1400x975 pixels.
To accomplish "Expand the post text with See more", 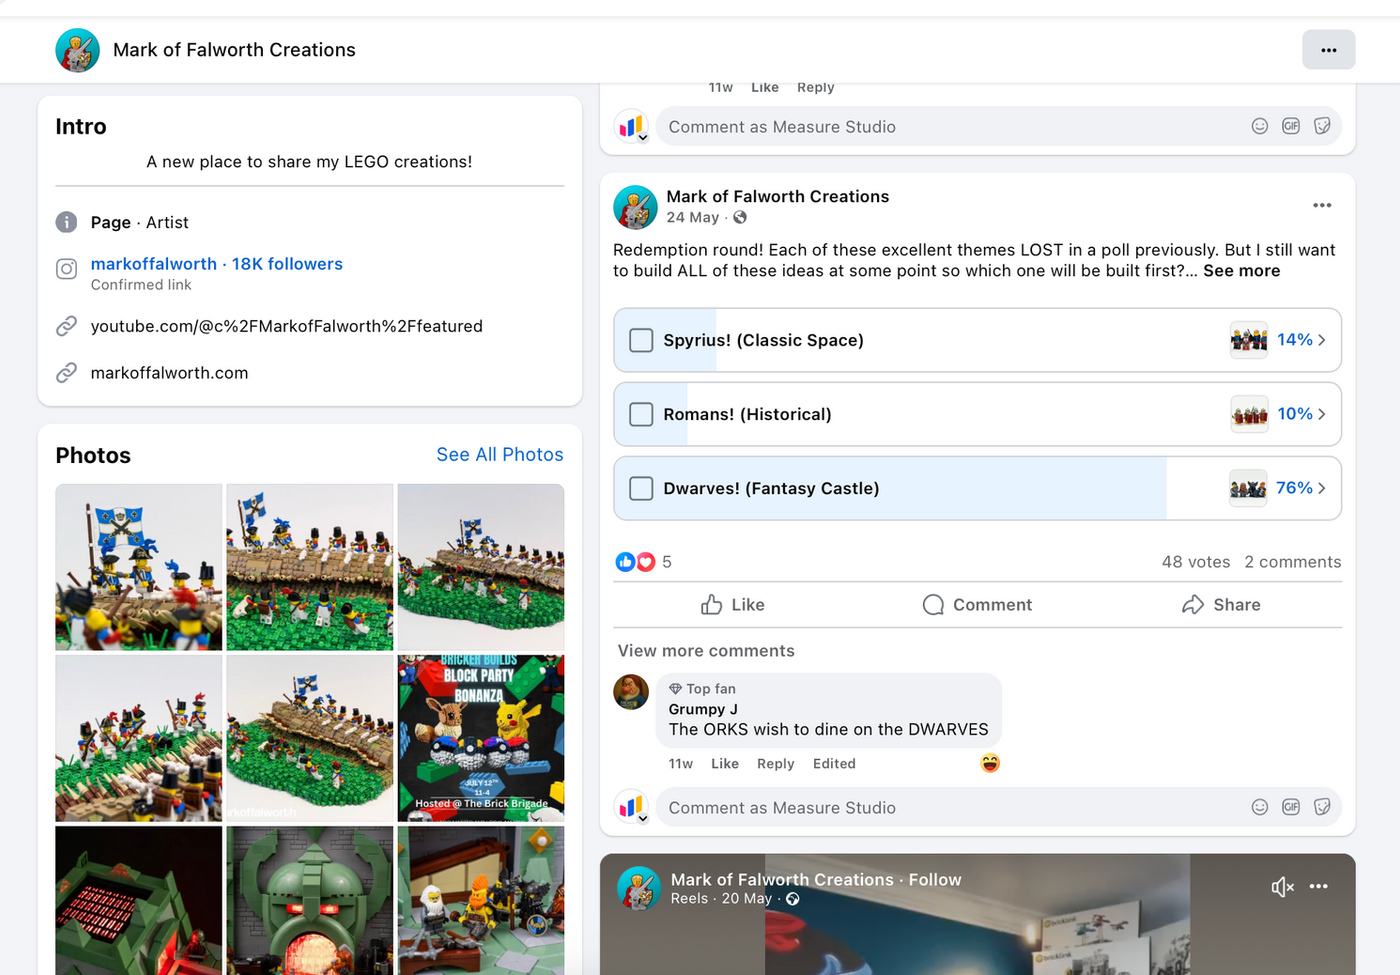I will 1241,271.
